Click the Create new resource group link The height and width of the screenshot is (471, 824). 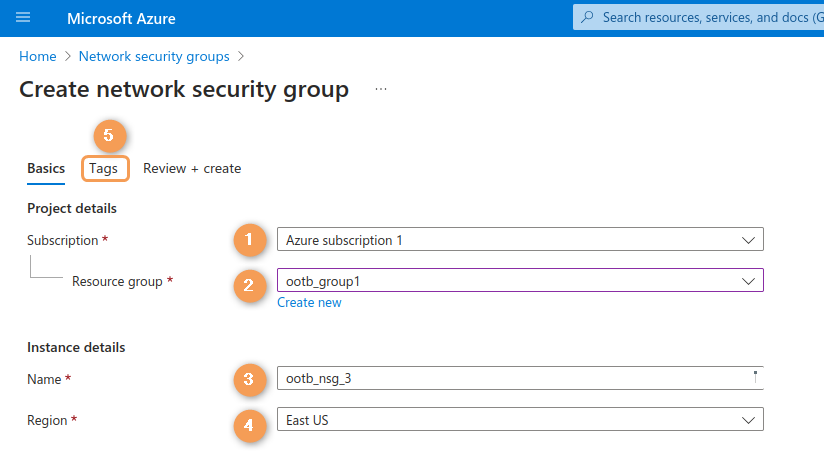click(309, 302)
